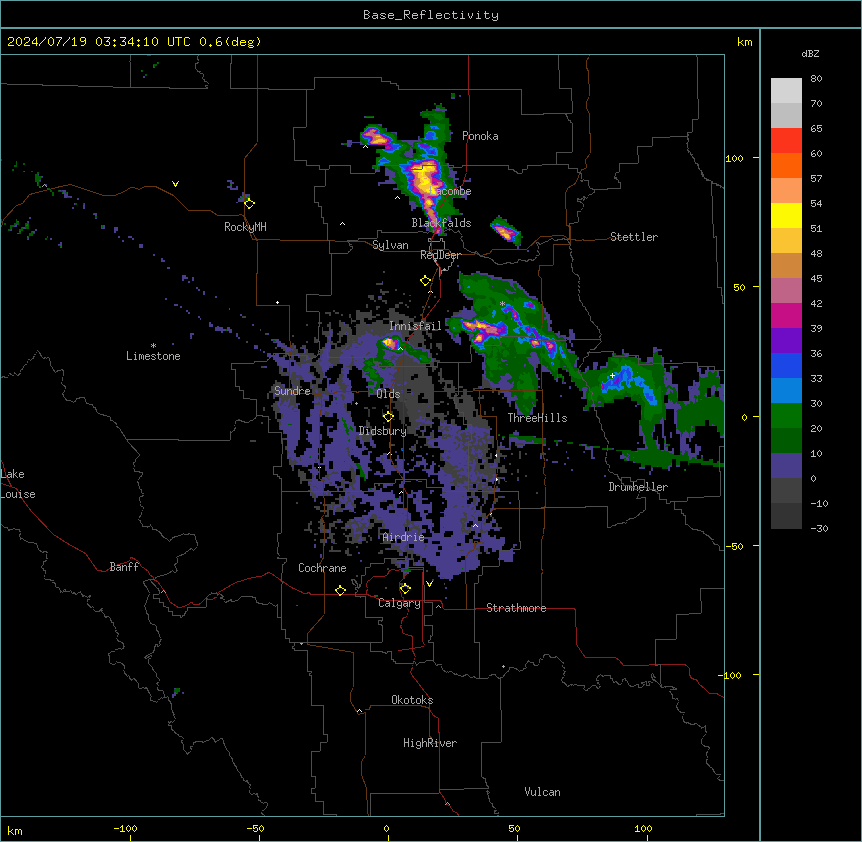The image size is (862, 842).
Task: Click the Base_Reflectivity title text
Action: click(x=431, y=15)
